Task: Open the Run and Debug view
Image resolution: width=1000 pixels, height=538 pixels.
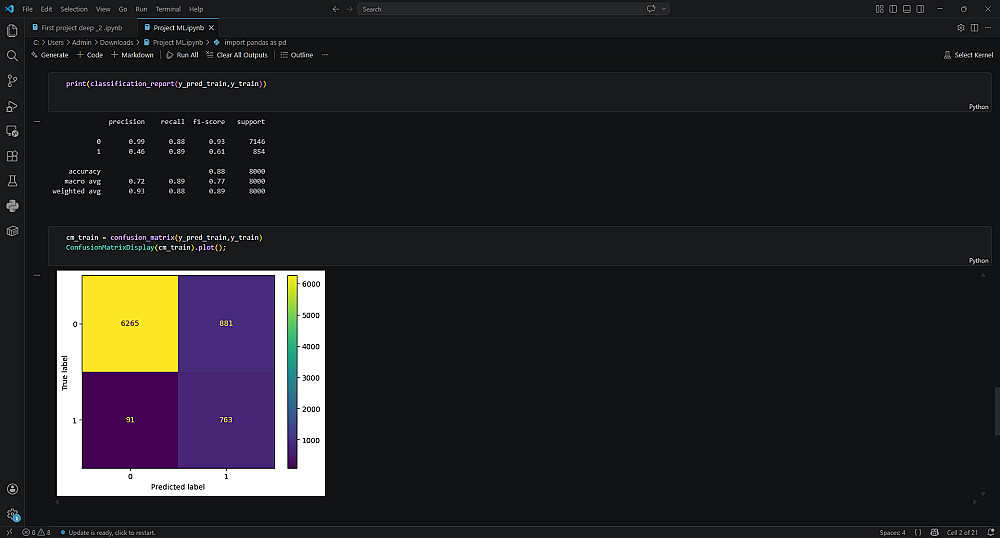Action: point(12,106)
